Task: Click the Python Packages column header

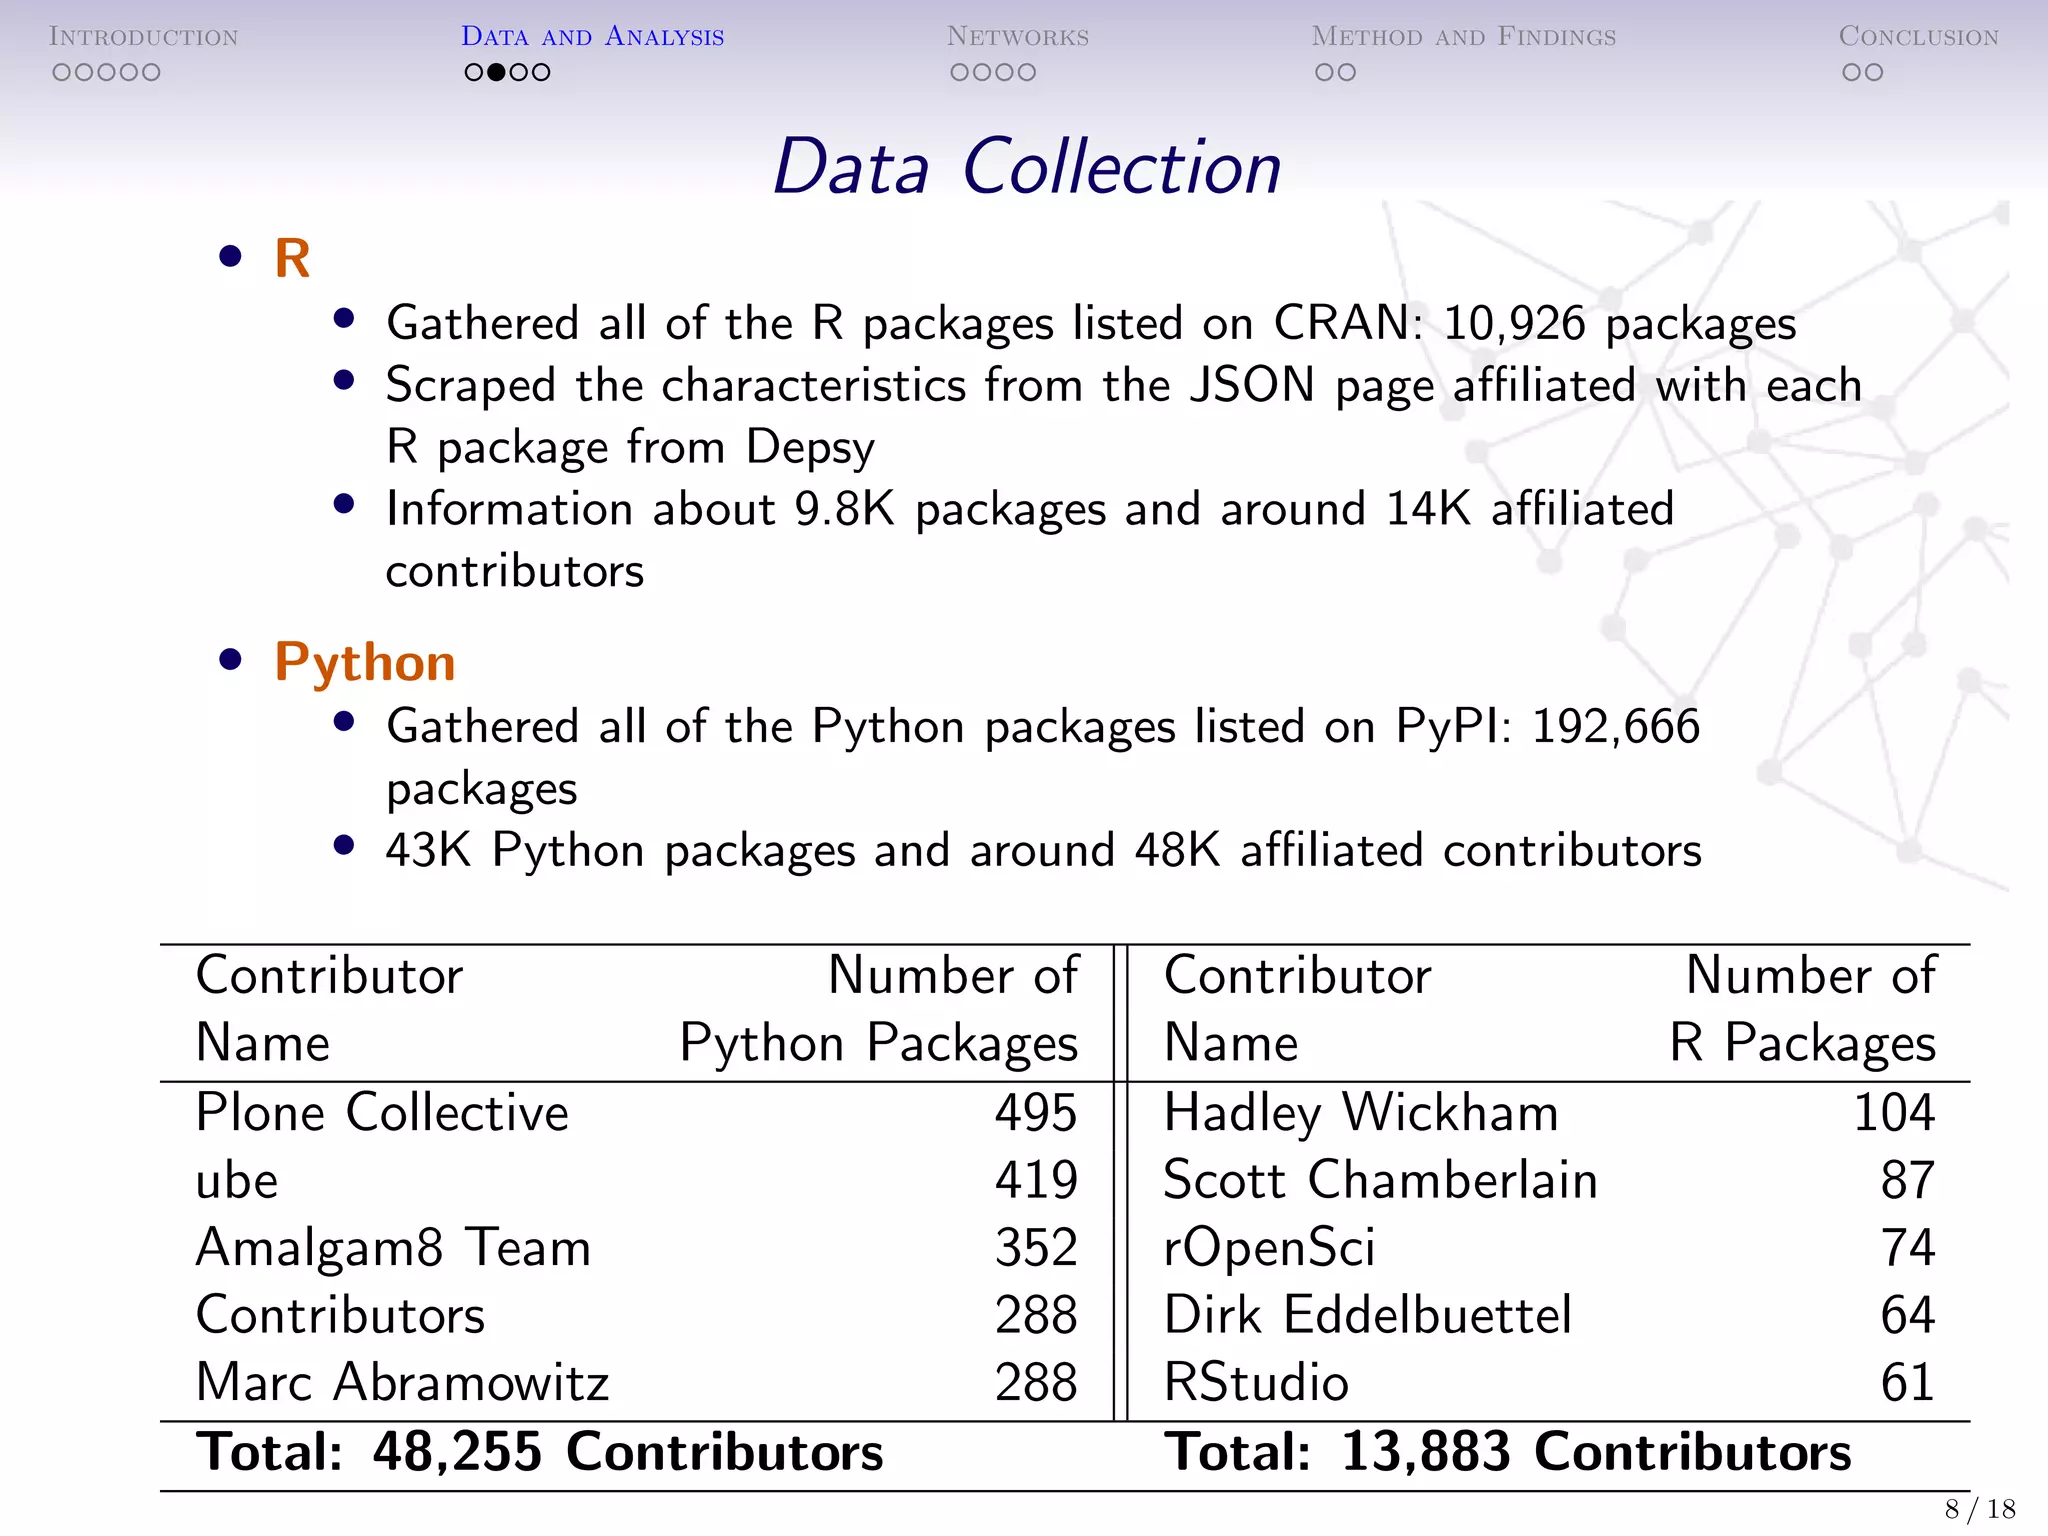Action: pos(879,1010)
